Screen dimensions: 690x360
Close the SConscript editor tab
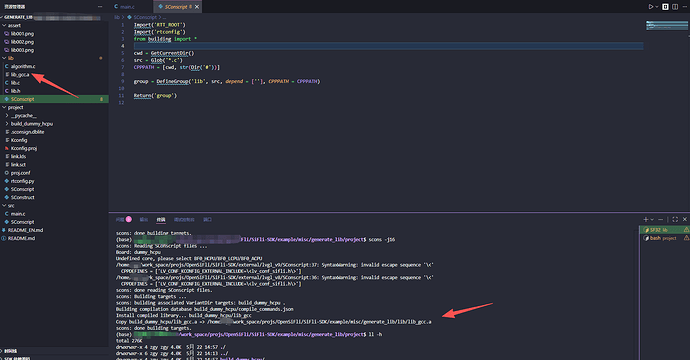point(197,7)
